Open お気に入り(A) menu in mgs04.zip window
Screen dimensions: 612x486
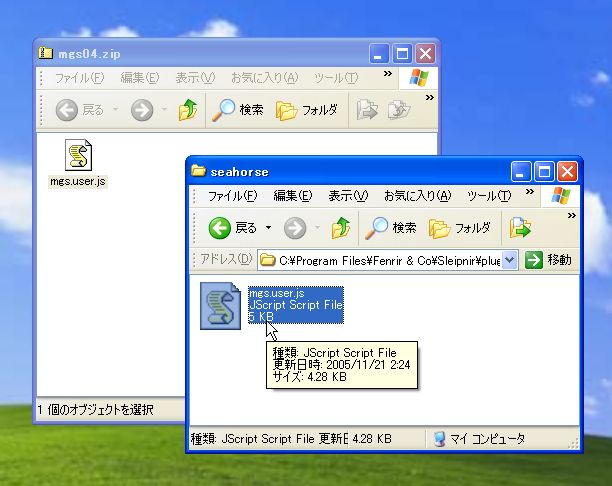[265, 78]
